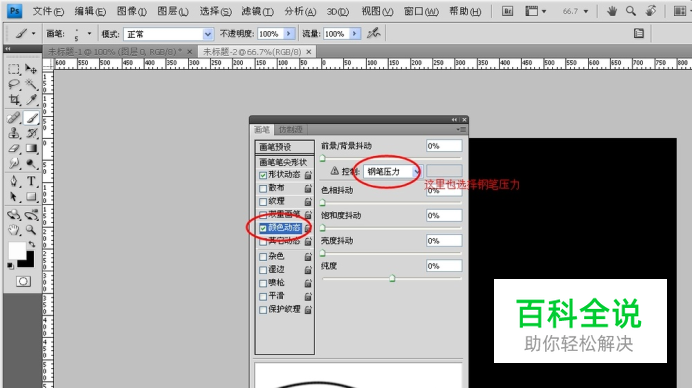
Task: Open the Brush panel flyout menu
Action: [461, 129]
